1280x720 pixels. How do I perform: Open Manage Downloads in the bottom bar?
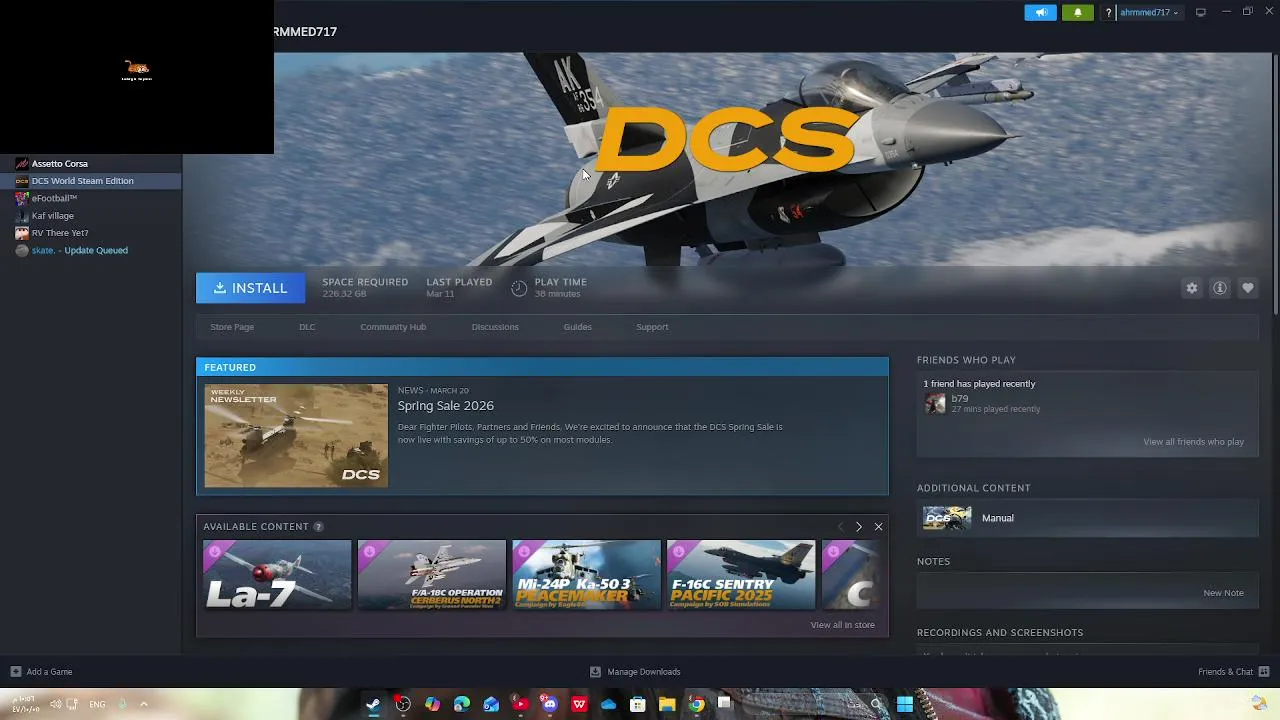tap(635, 672)
